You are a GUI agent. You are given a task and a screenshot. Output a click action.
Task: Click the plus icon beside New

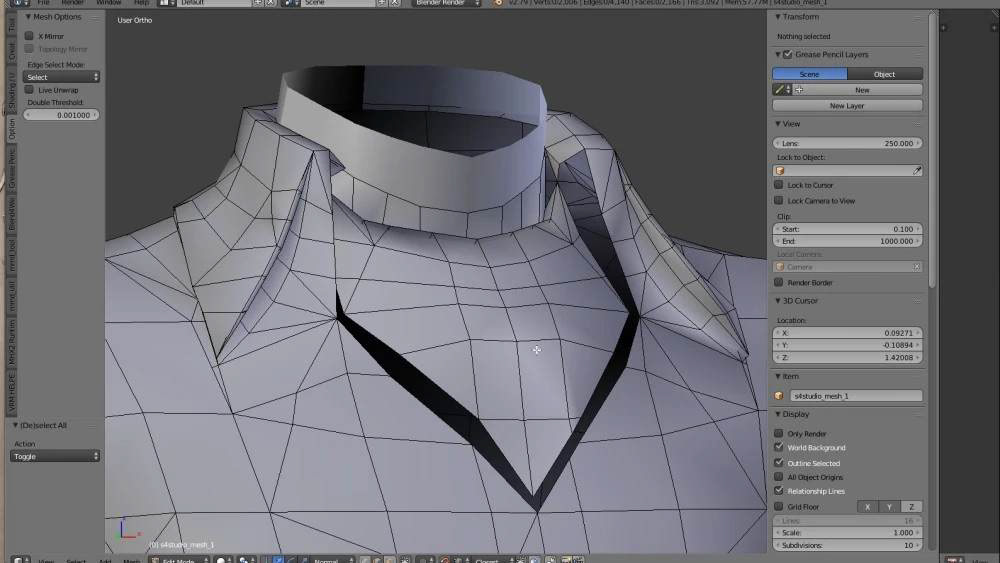point(798,90)
